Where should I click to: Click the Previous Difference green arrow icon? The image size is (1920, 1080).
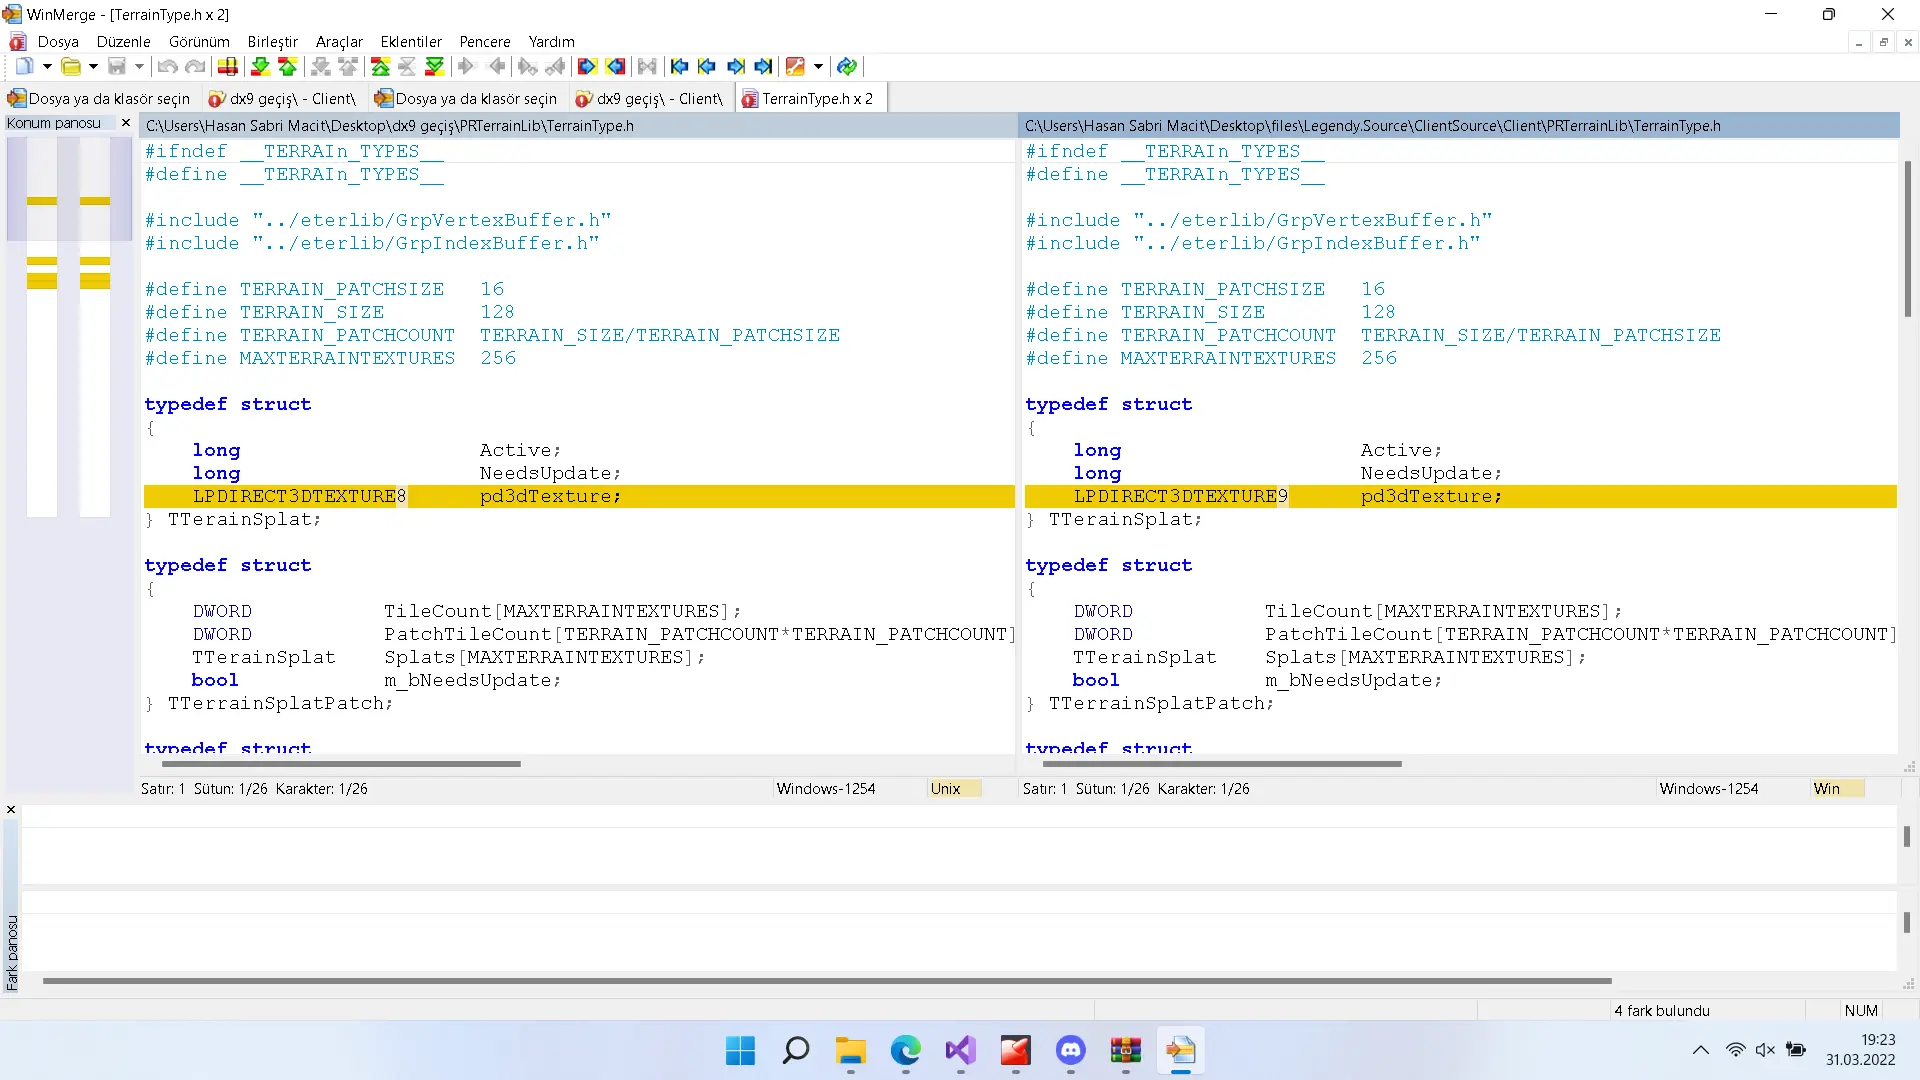coord(288,67)
